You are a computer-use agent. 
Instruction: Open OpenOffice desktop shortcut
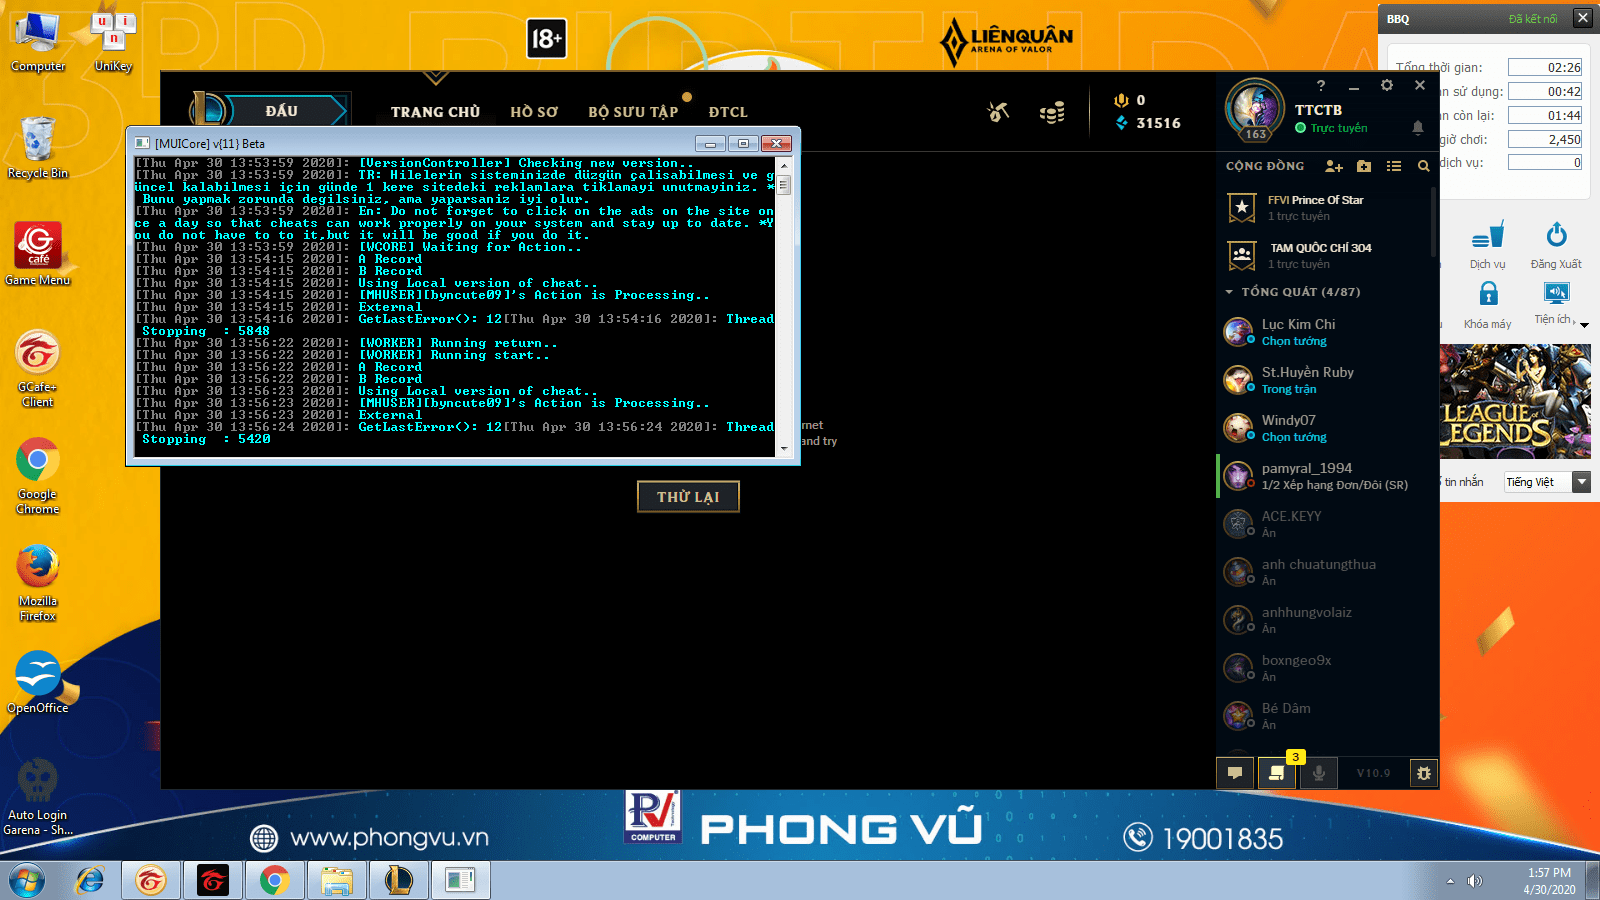pos(38,682)
